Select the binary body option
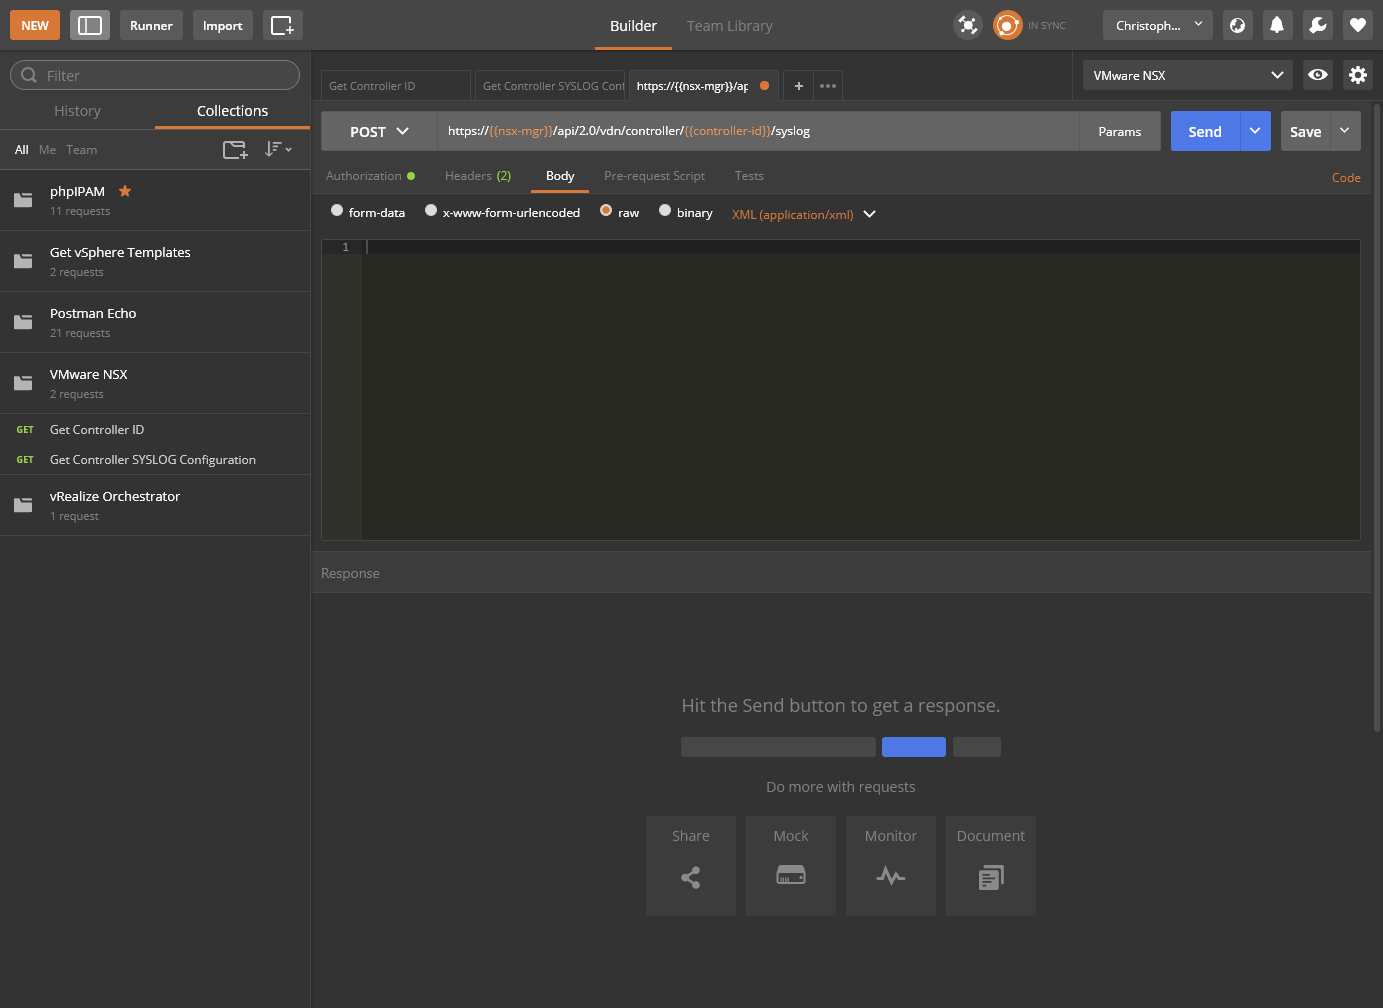 tap(665, 211)
